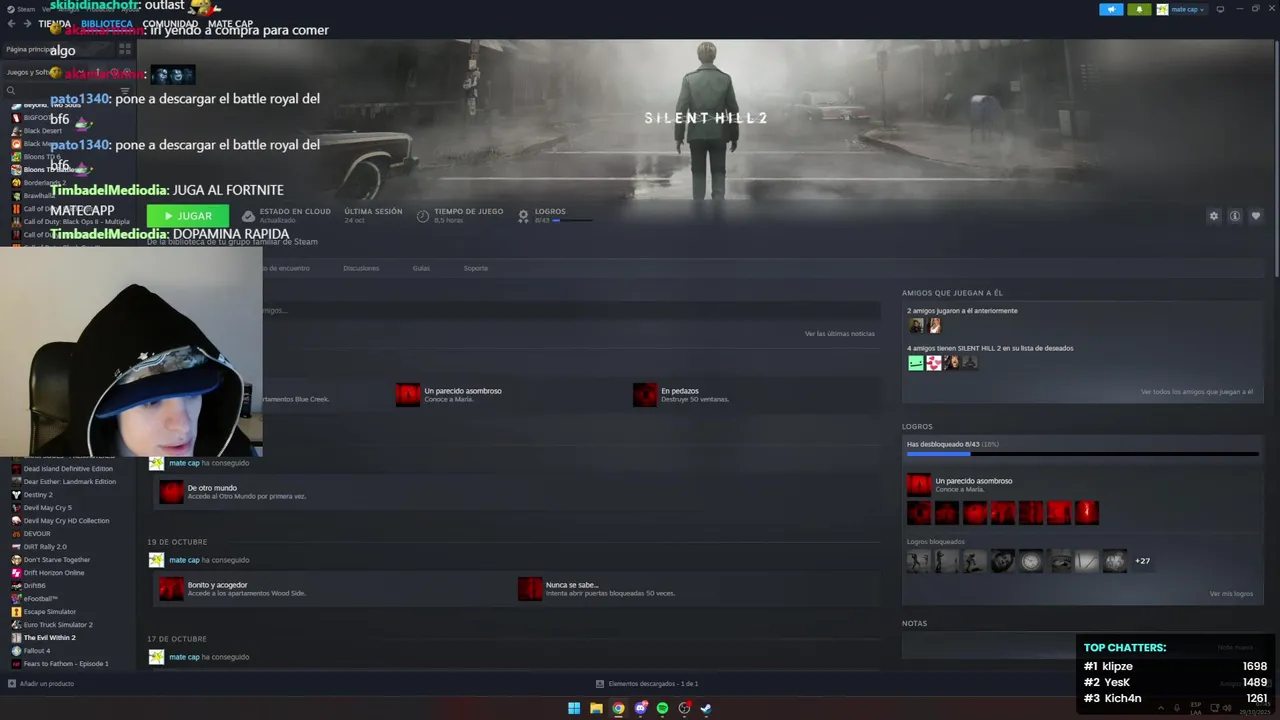Open the BIBLIOTECA menu
The image size is (1280, 720).
107,24
